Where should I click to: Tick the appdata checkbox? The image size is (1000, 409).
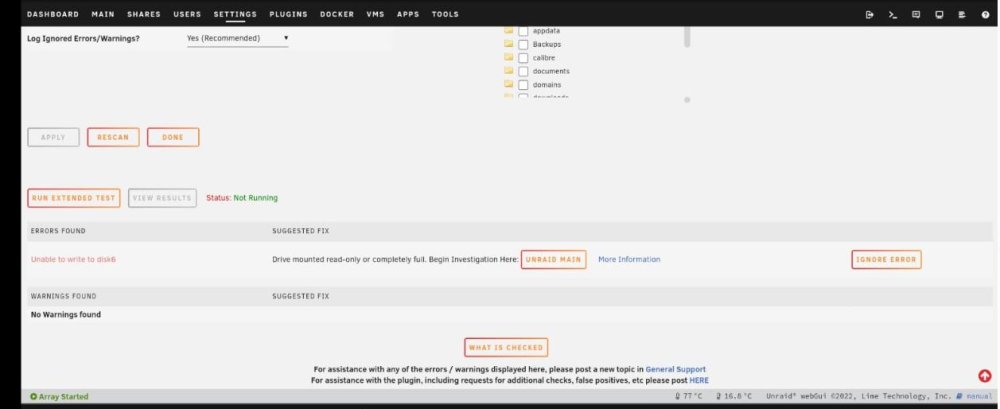[x=523, y=31]
